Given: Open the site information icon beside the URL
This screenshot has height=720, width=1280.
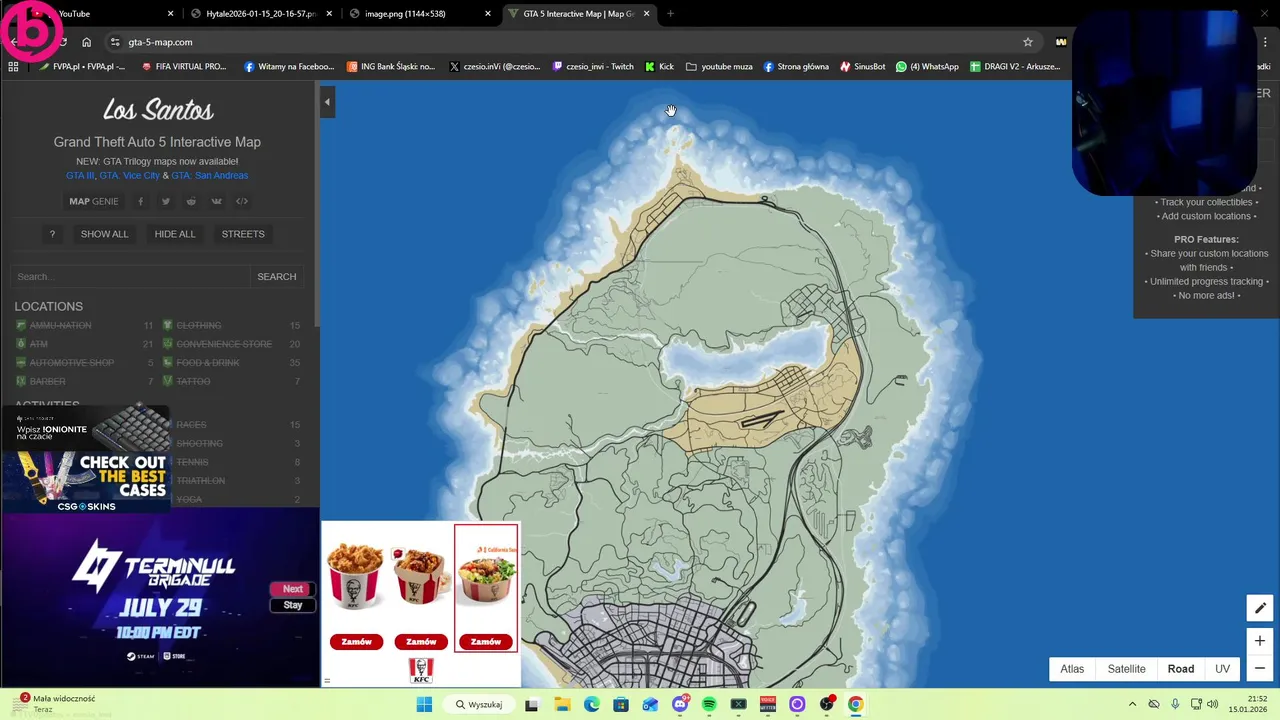Looking at the screenshot, I should pyautogui.click(x=115, y=42).
